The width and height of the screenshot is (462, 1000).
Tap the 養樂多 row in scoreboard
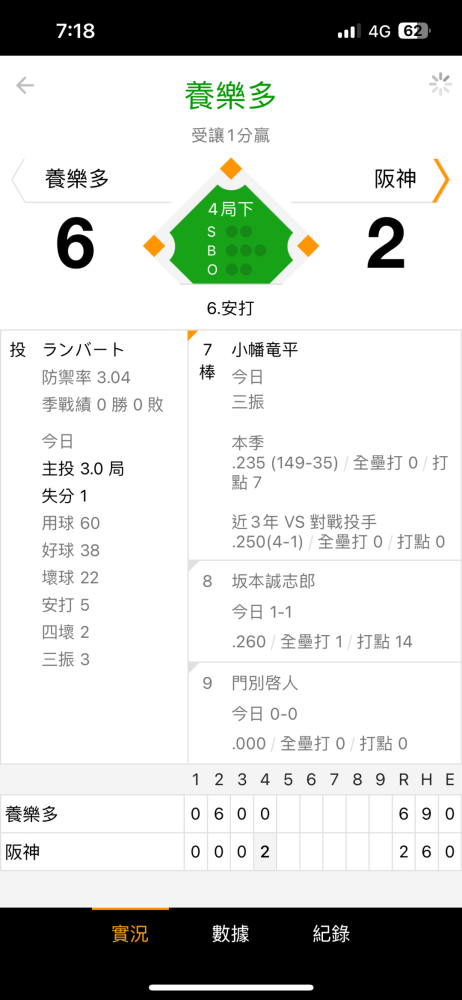click(230, 814)
